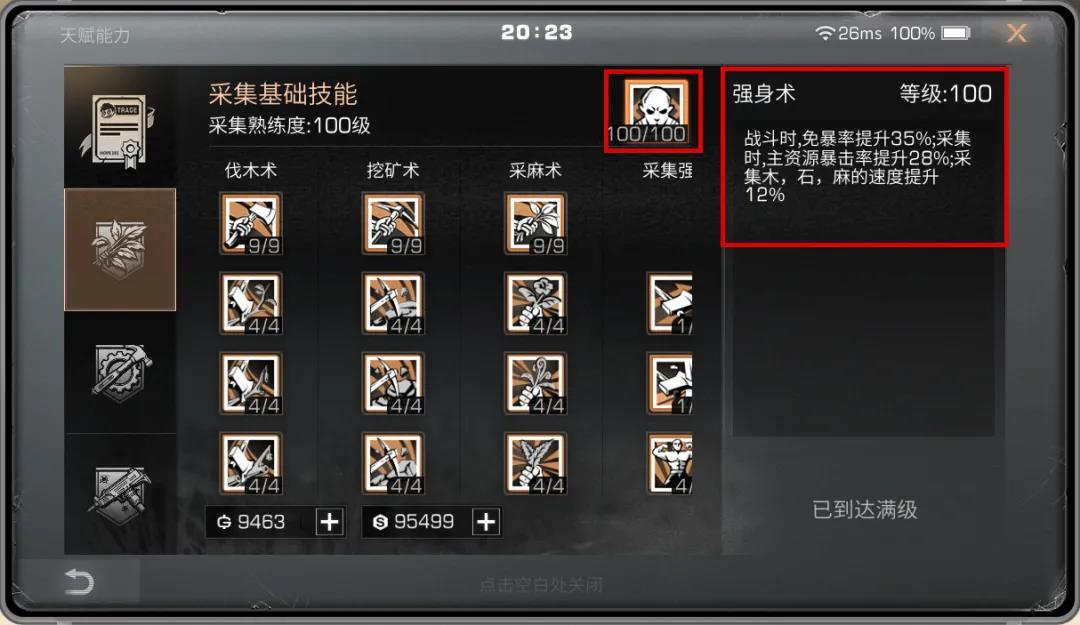The width and height of the screenshot is (1080, 625).
Task: Switch to the trade certificate sidebar tab
Action: pos(120,127)
